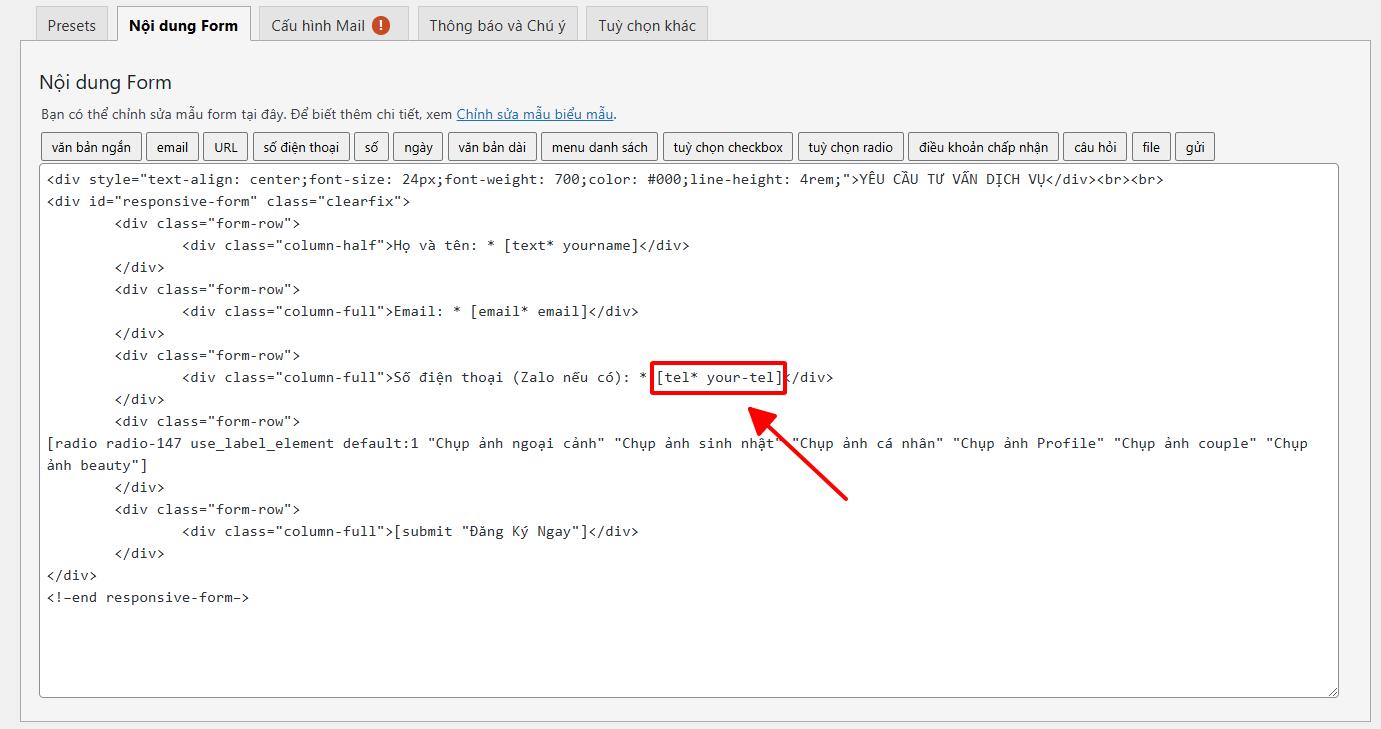
Task: Add điều khoản chấp nhận tag
Action: click(x=983, y=147)
